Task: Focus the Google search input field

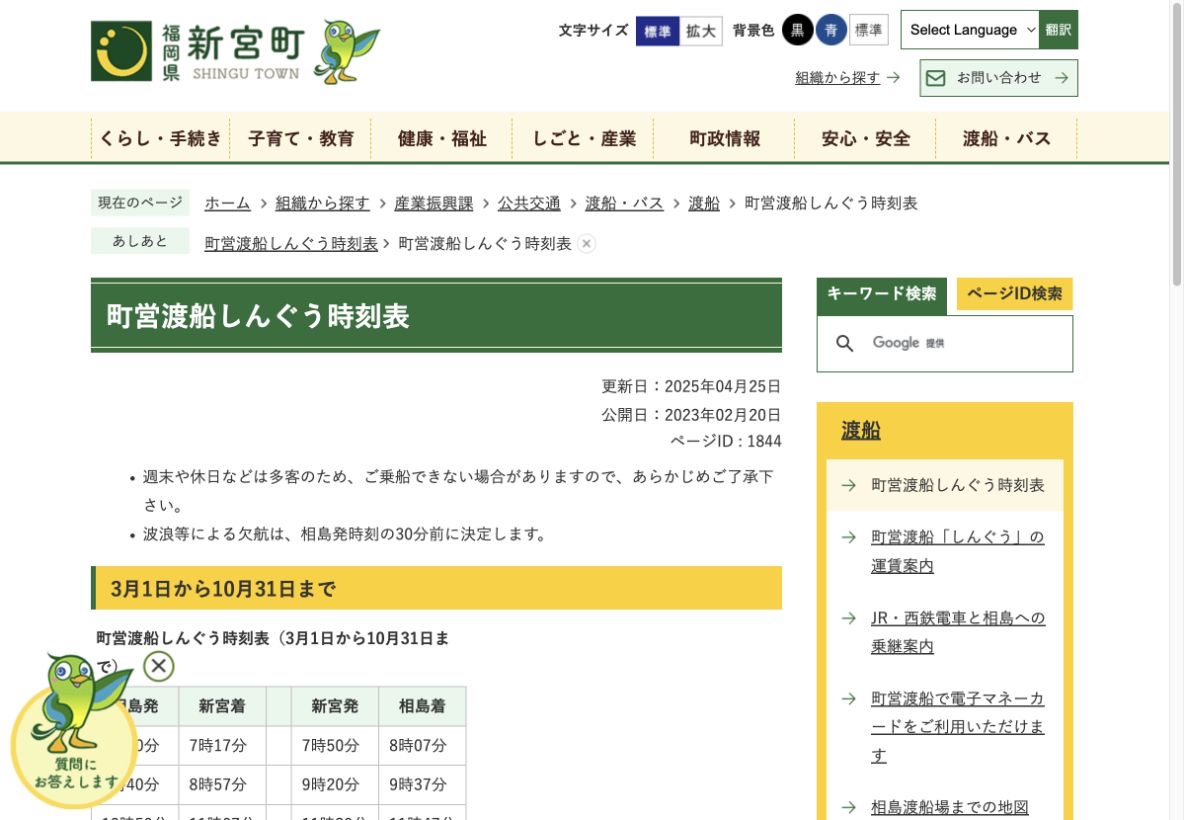Action: point(945,344)
